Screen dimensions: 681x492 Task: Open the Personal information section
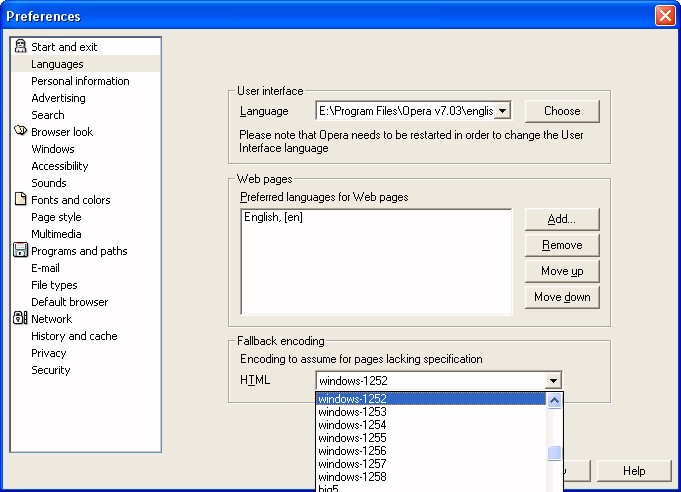click(80, 81)
